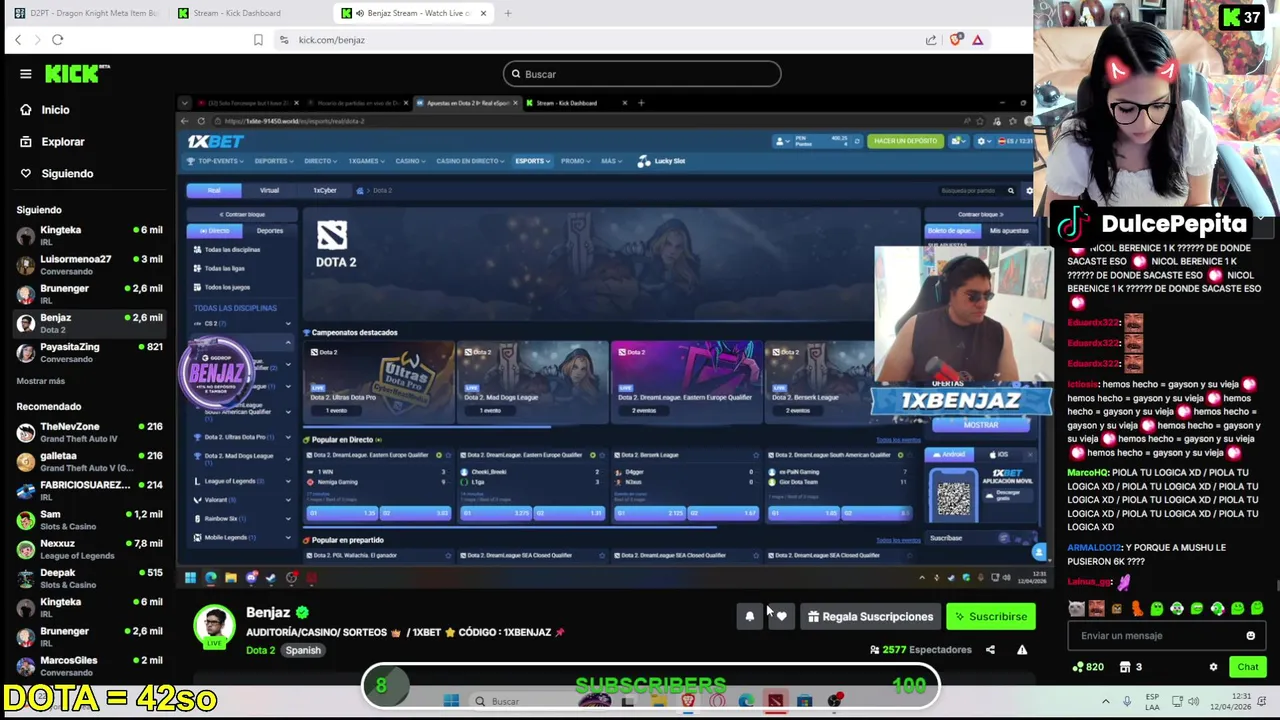
Task: Open a new browser tab
Action: click(x=508, y=13)
